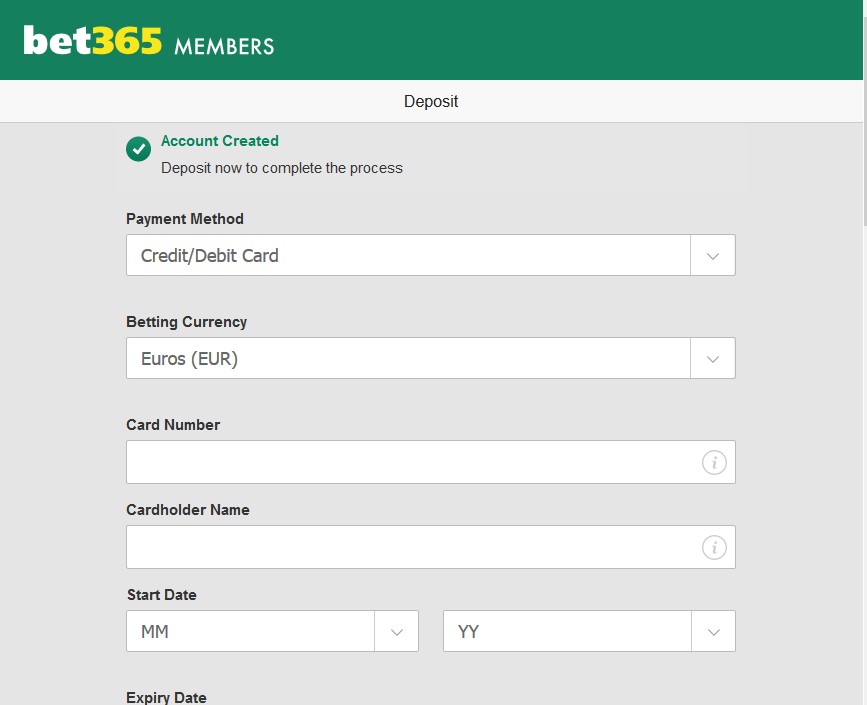Click the green Account Created checkmark icon
The width and height of the screenshot is (867, 705).
(138, 149)
